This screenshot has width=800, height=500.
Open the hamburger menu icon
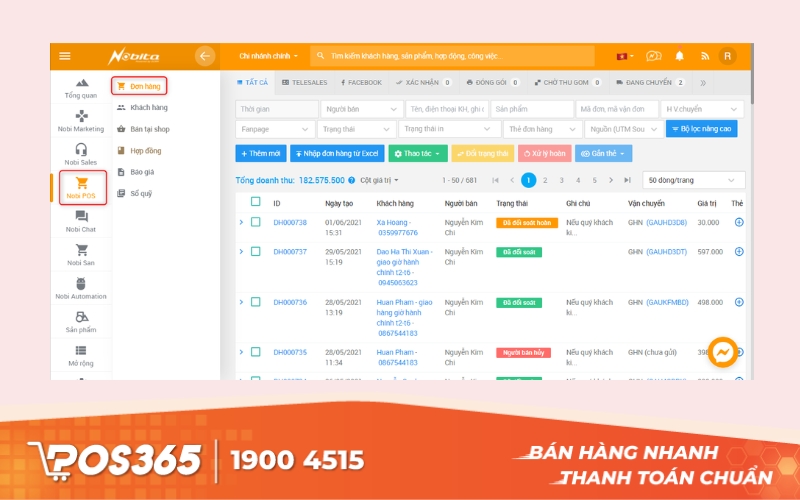pyautogui.click(x=65, y=56)
